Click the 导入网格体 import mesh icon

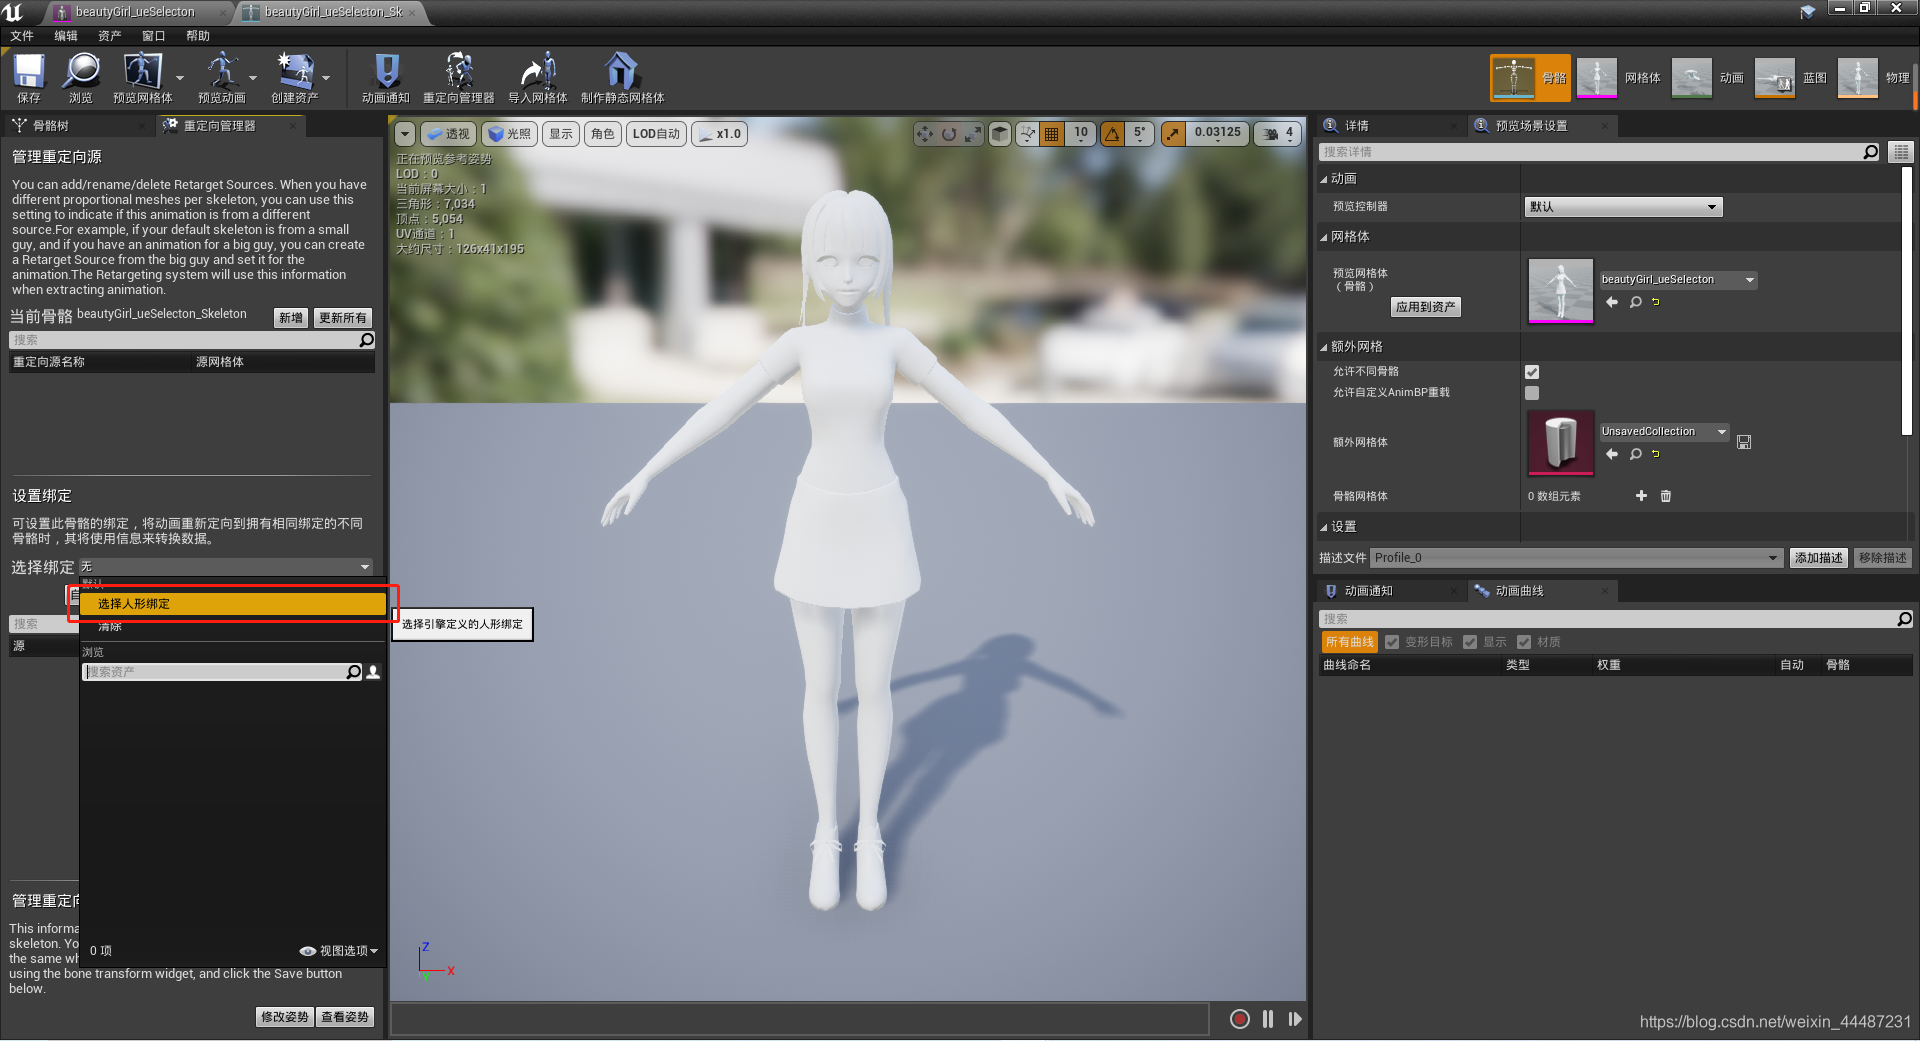tap(538, 78)
